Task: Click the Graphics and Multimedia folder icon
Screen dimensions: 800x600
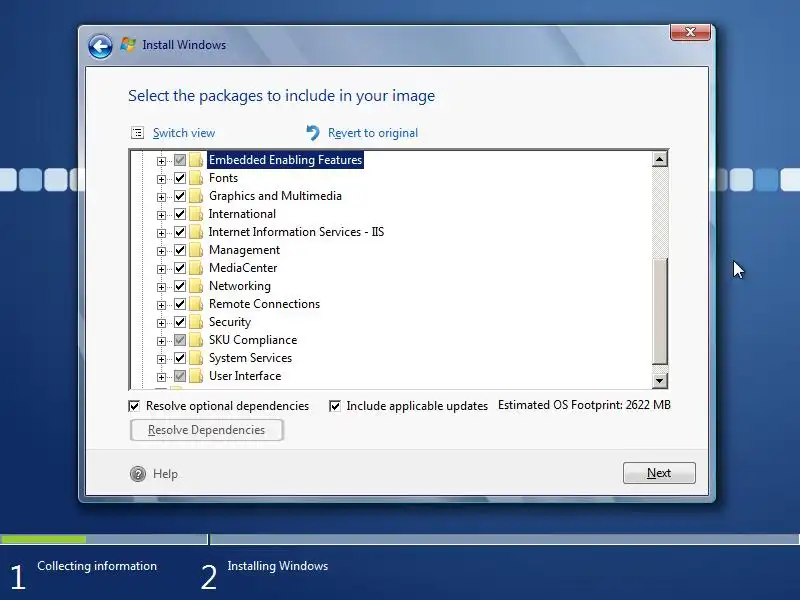Action: [196, 196]
